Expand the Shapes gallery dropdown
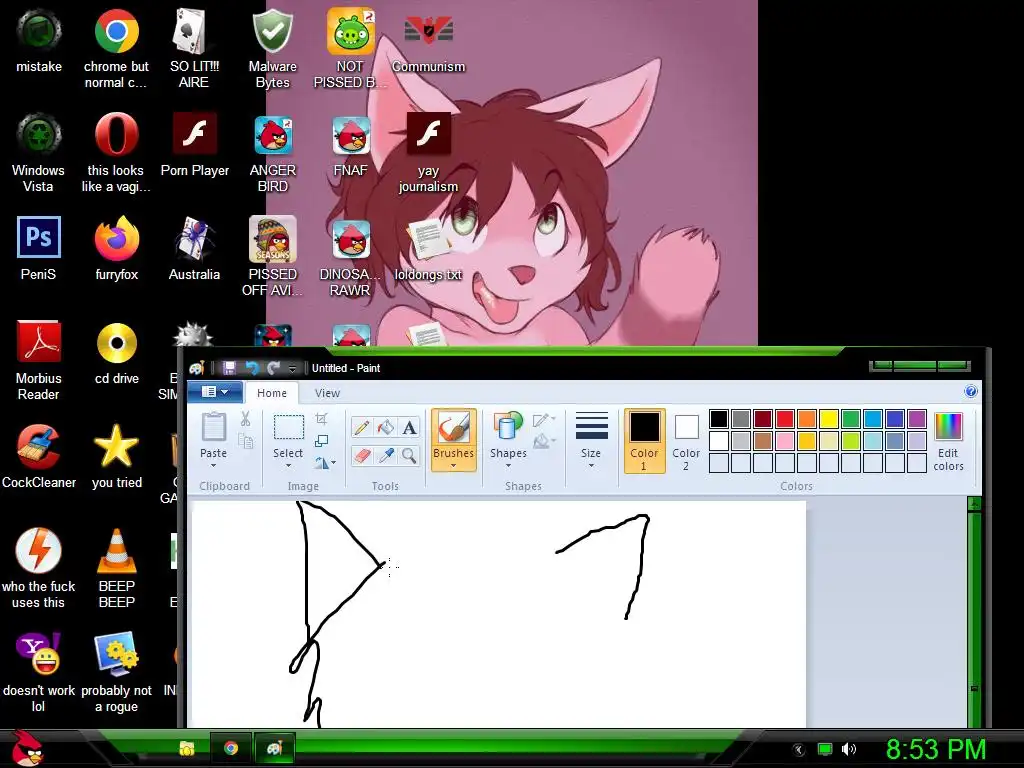Screen dimensions: 1024x768 tap(508, 466)
